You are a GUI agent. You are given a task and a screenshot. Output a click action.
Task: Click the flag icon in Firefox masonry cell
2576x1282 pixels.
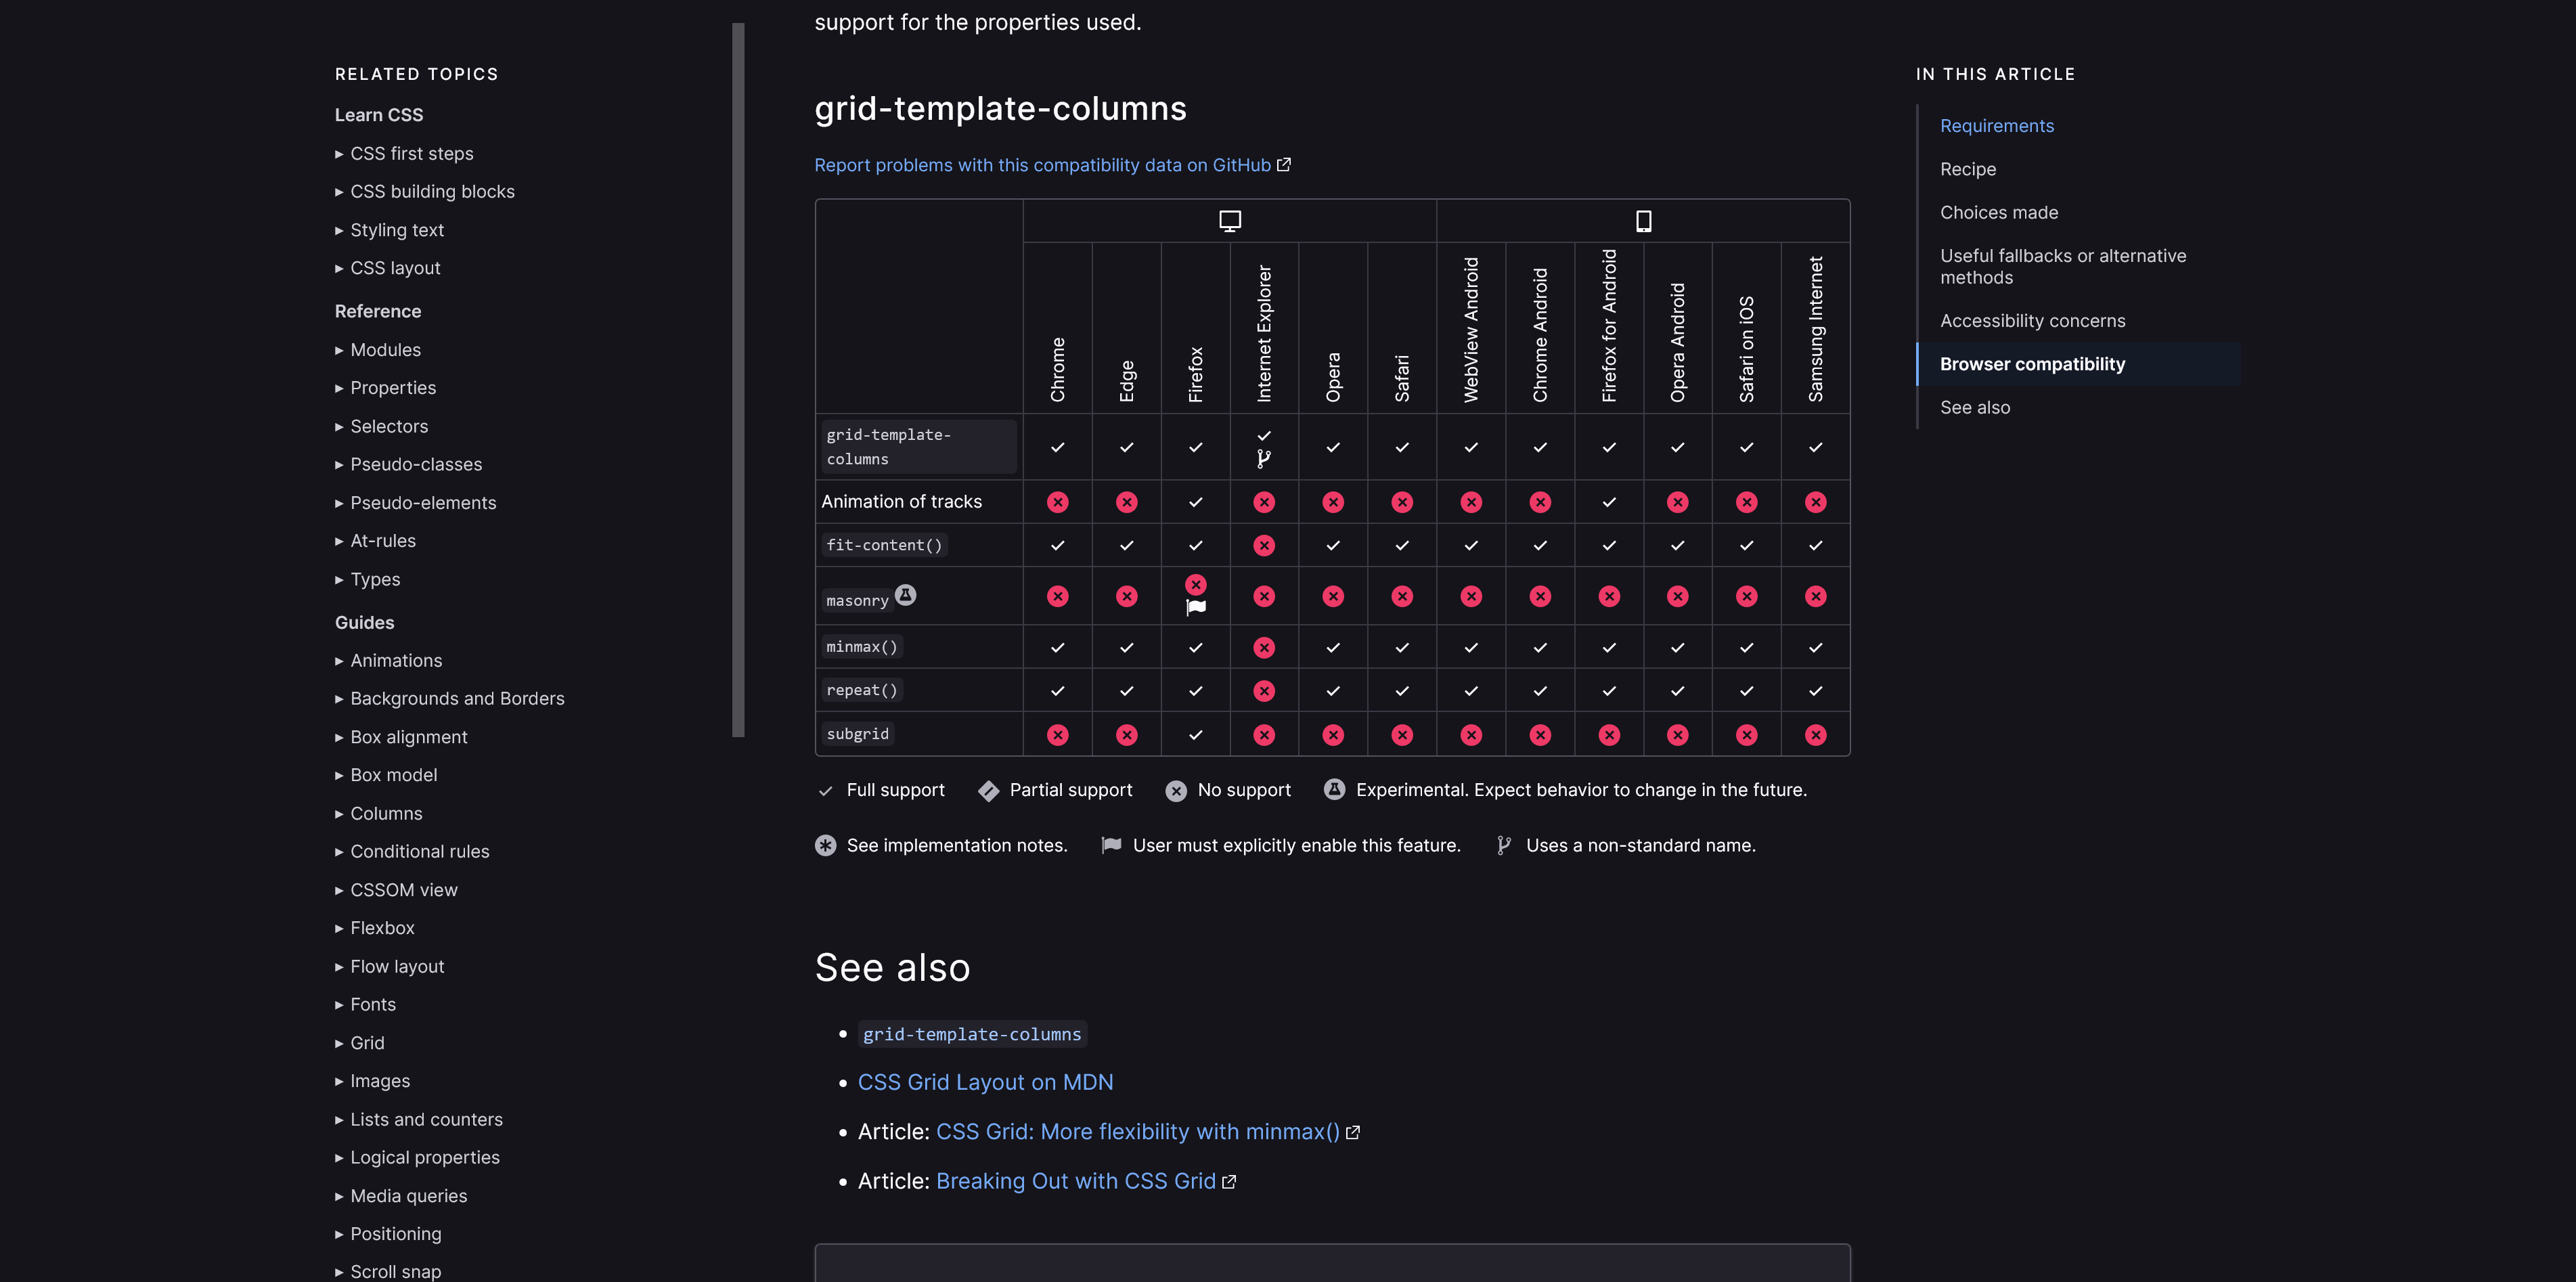(x=1195, y=606)
